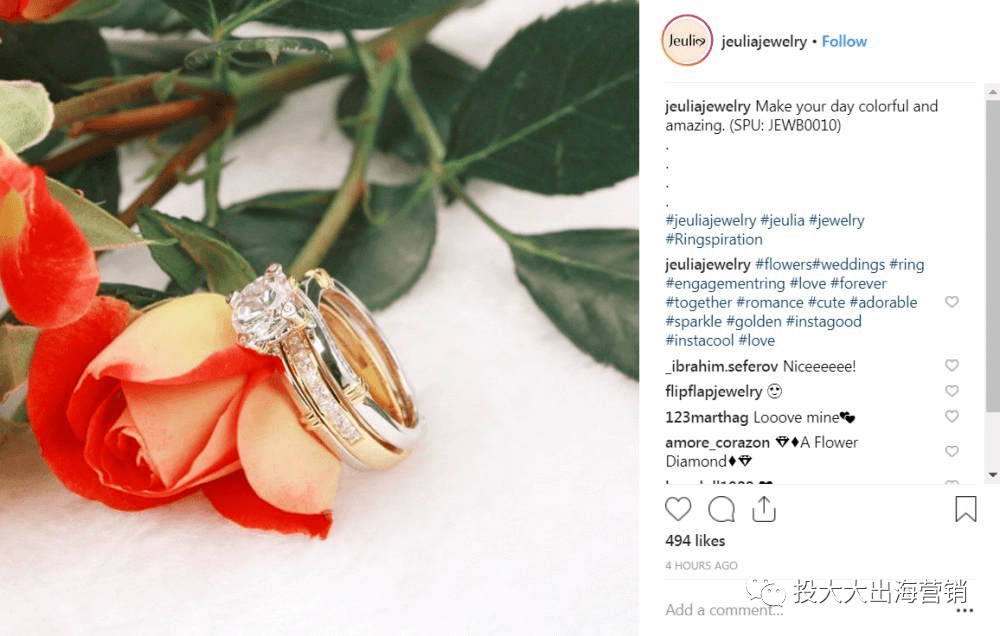
Task: Share the post using the share icon
Action: (763, 509)
